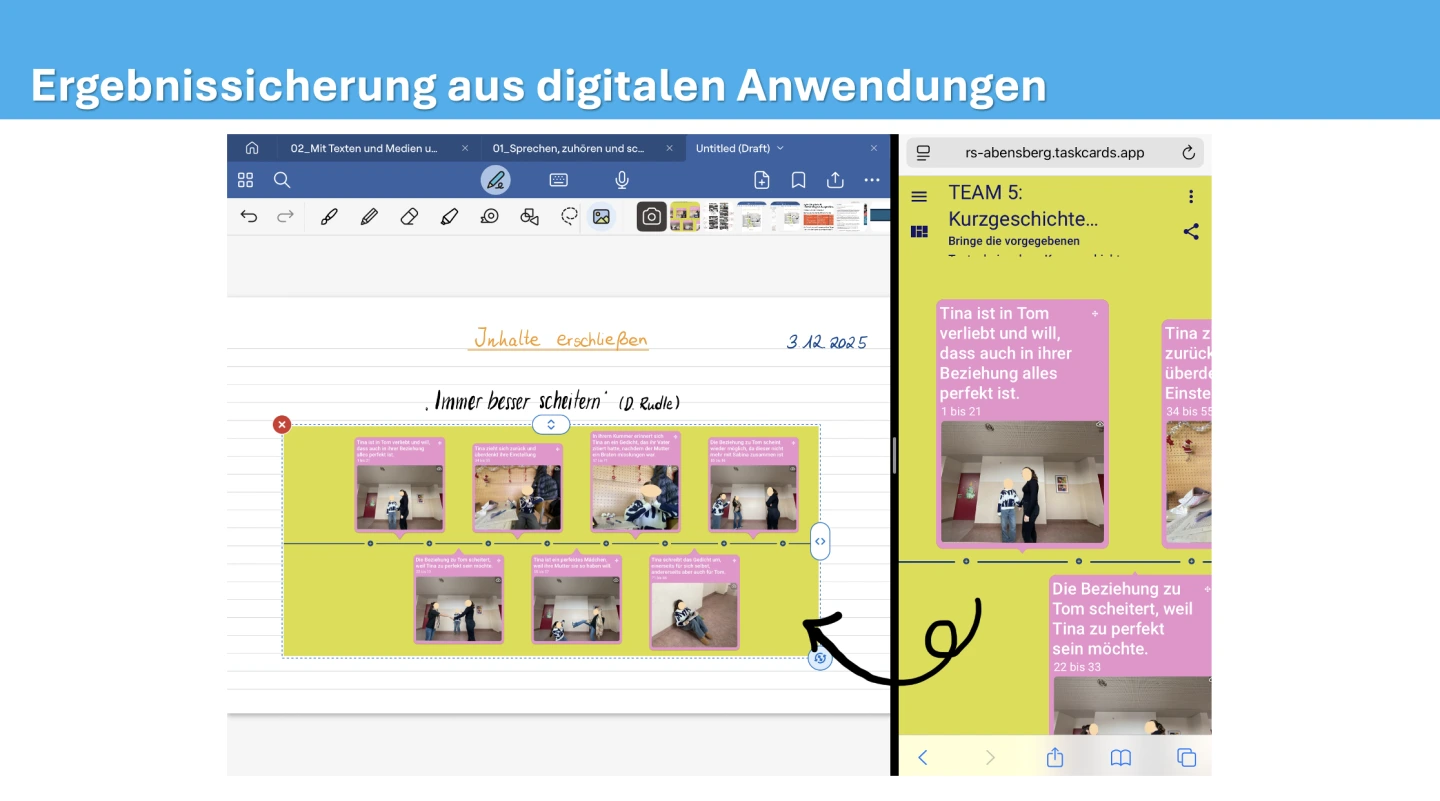Viewport: 1440px width, 801px height.
Task: Open the TaskCards three-dot options menu
Action: (1190, 196)
